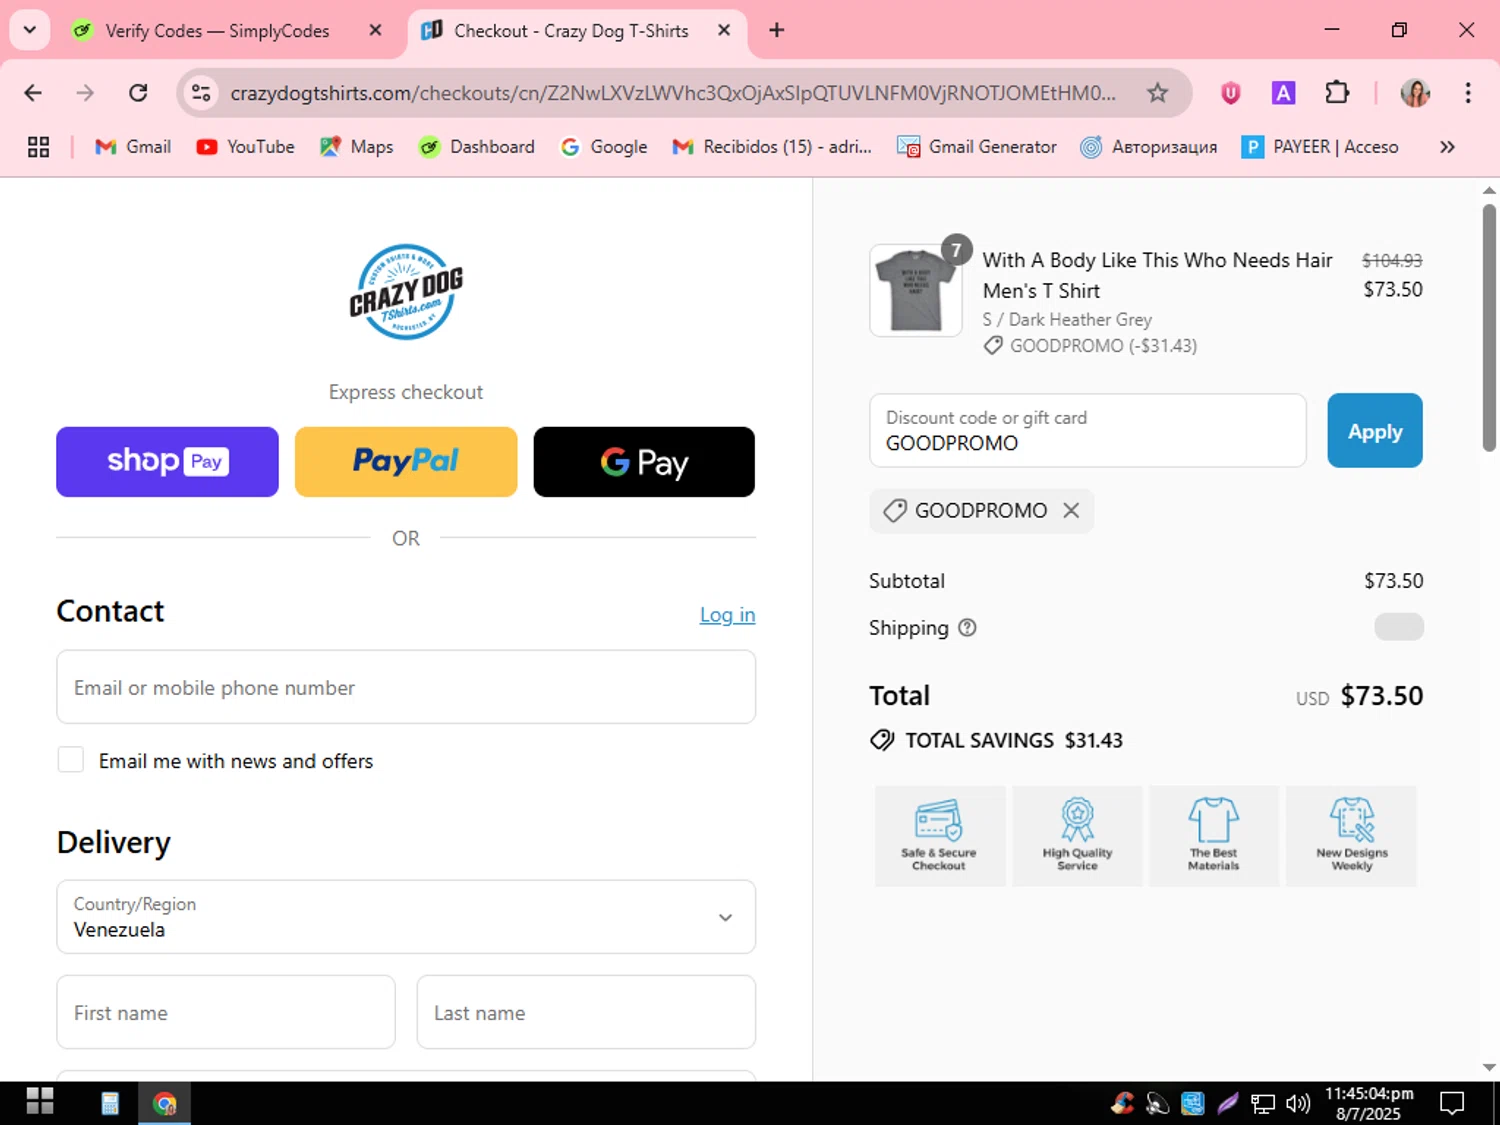Click the Apply discount button
Viewport: 1500px width, 1125px height.
point(1375,431)
